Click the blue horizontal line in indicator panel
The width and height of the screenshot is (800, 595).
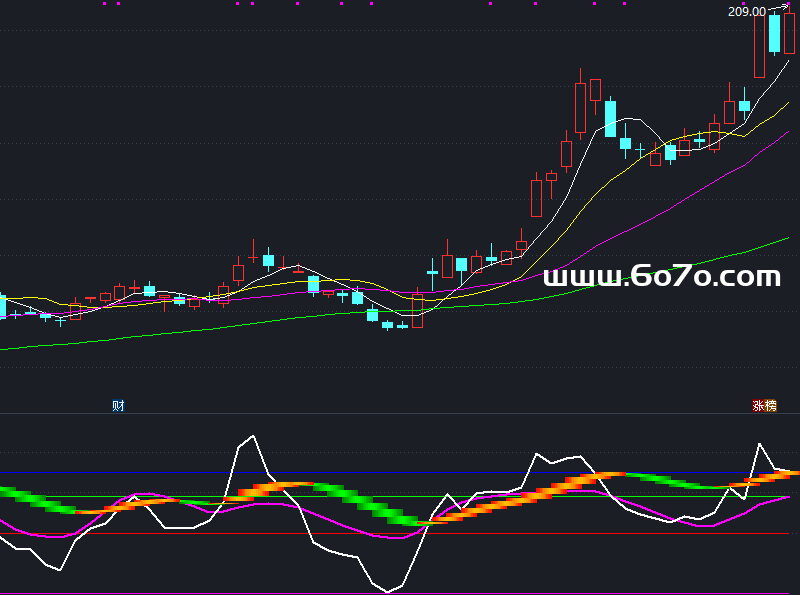coord(300,472)
